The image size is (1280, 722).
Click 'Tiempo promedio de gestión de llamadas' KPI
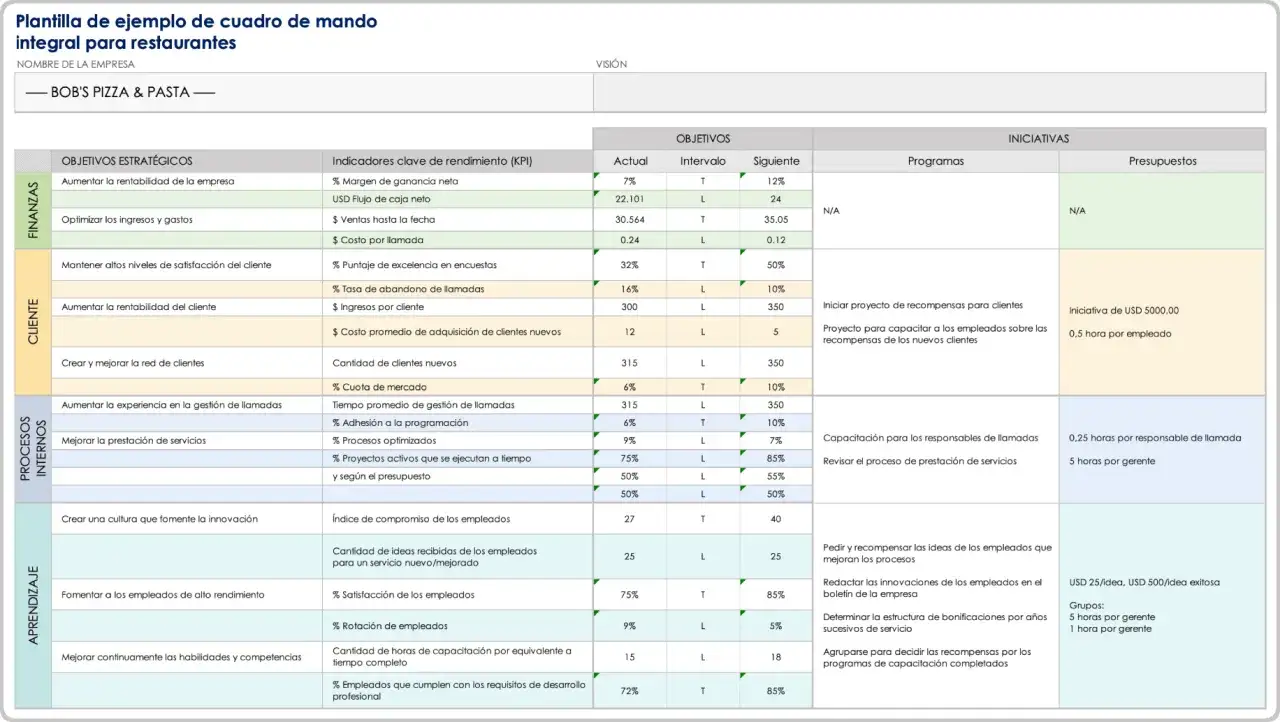(424, 405)
